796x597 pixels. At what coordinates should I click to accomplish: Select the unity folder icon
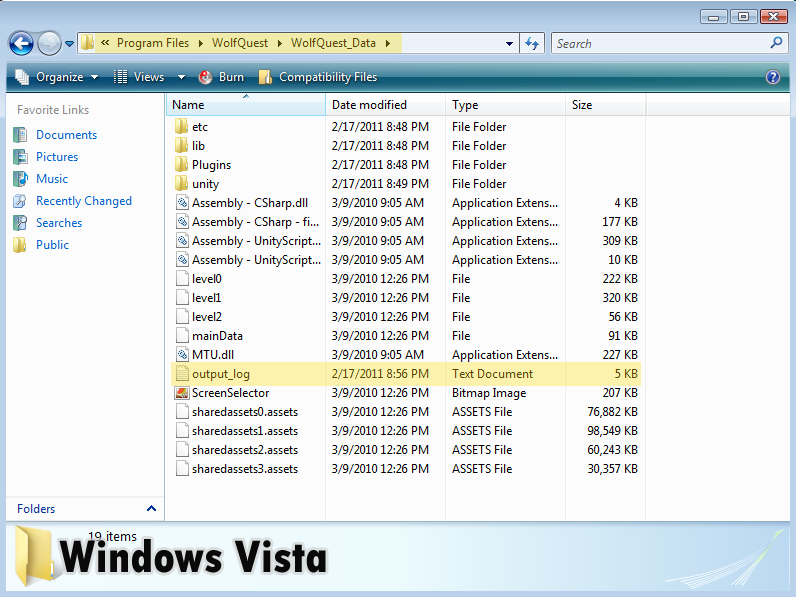point(181,183)
